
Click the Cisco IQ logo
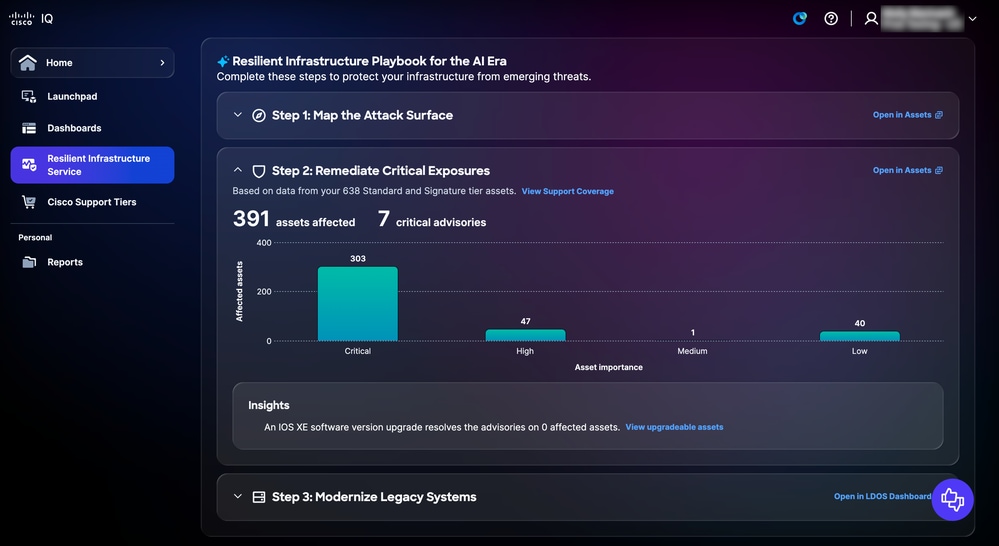coord(31,18)
